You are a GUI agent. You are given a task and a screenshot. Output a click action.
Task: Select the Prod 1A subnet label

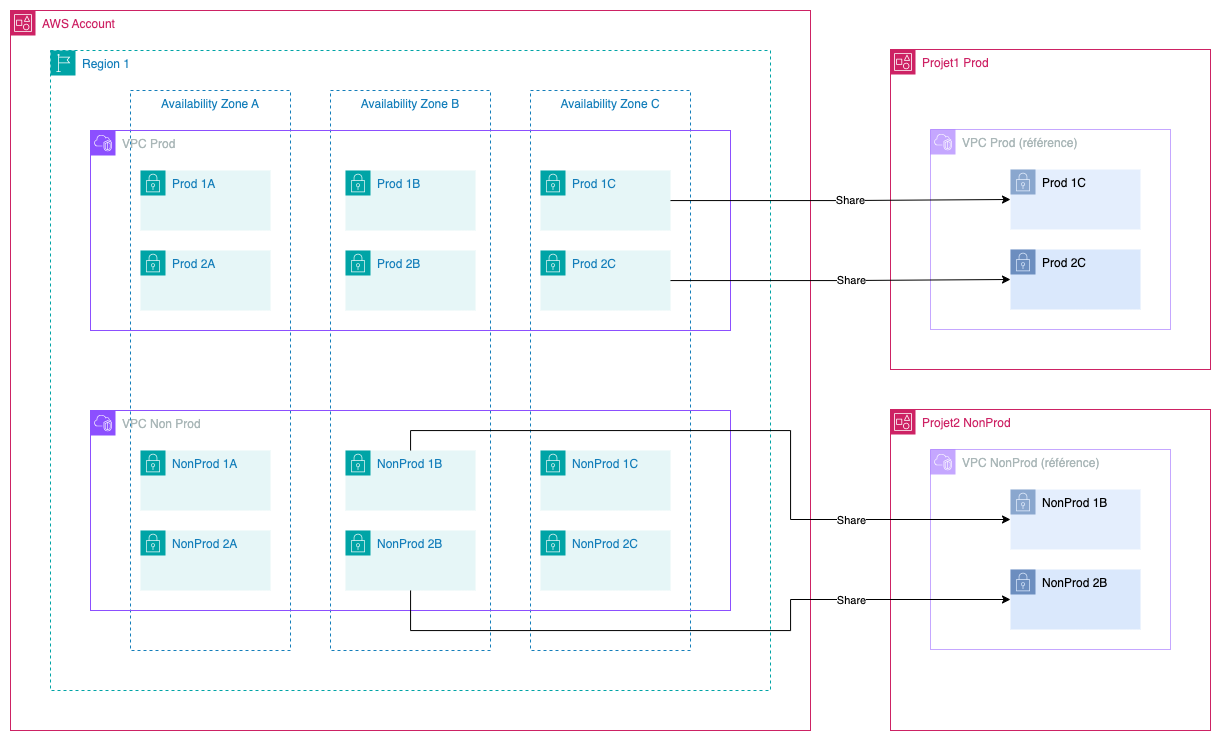click(194, 184)
